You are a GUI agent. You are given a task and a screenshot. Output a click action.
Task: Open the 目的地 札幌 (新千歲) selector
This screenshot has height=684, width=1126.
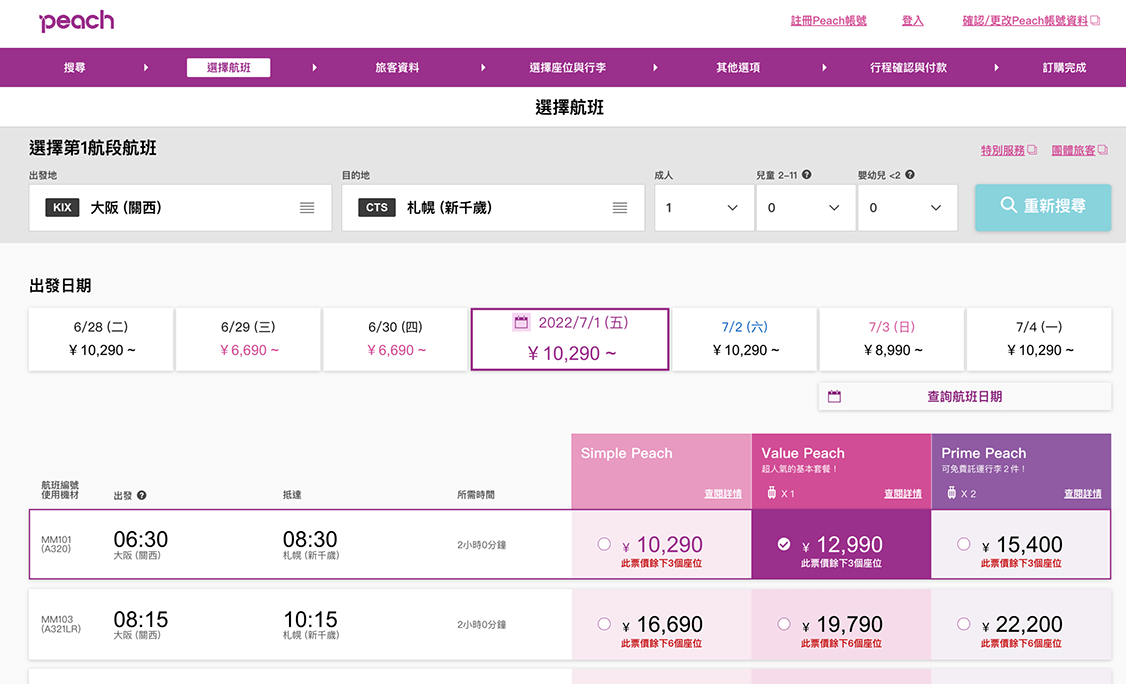(x=493, y=208)
